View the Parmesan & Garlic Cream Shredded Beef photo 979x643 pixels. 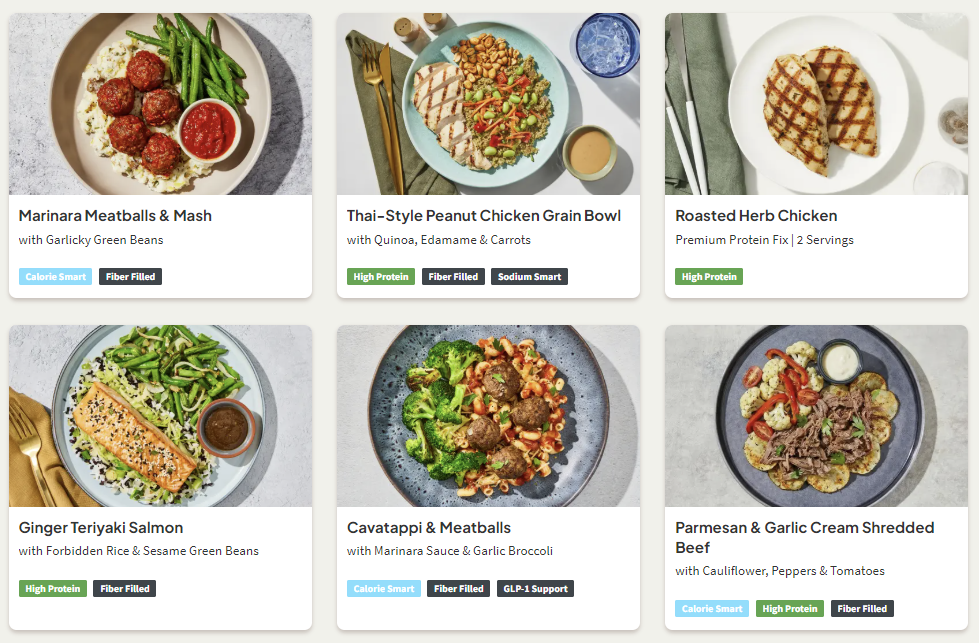[816, 416]
